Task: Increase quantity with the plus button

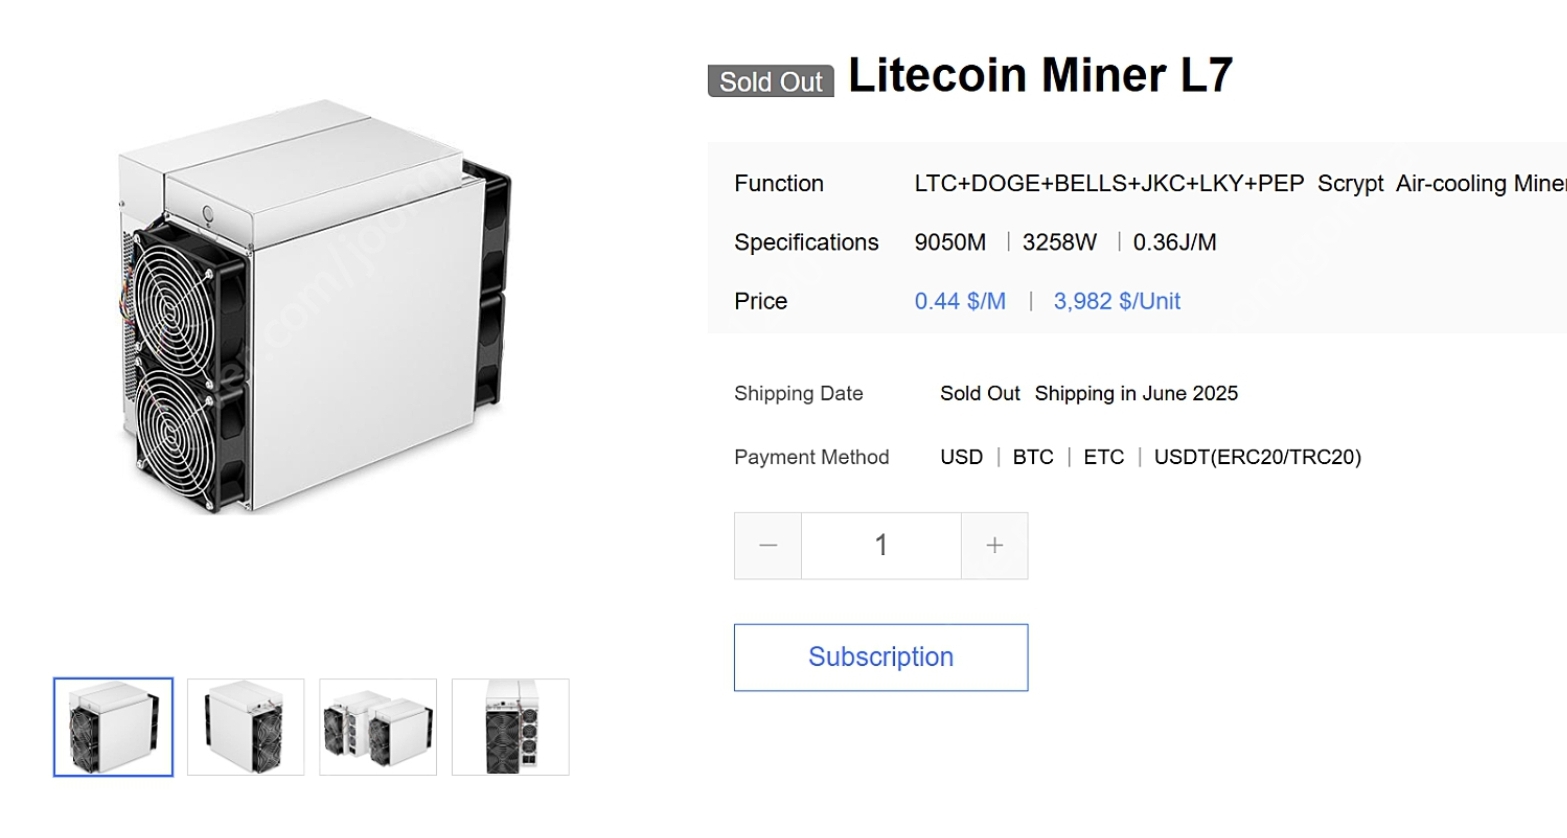Action: point(994,546)
